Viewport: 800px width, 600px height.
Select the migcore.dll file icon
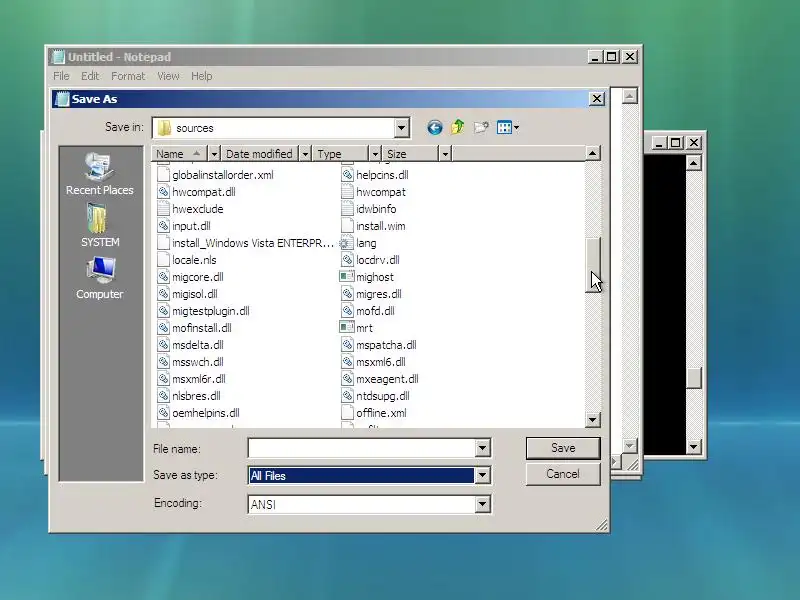click(163, 277)
